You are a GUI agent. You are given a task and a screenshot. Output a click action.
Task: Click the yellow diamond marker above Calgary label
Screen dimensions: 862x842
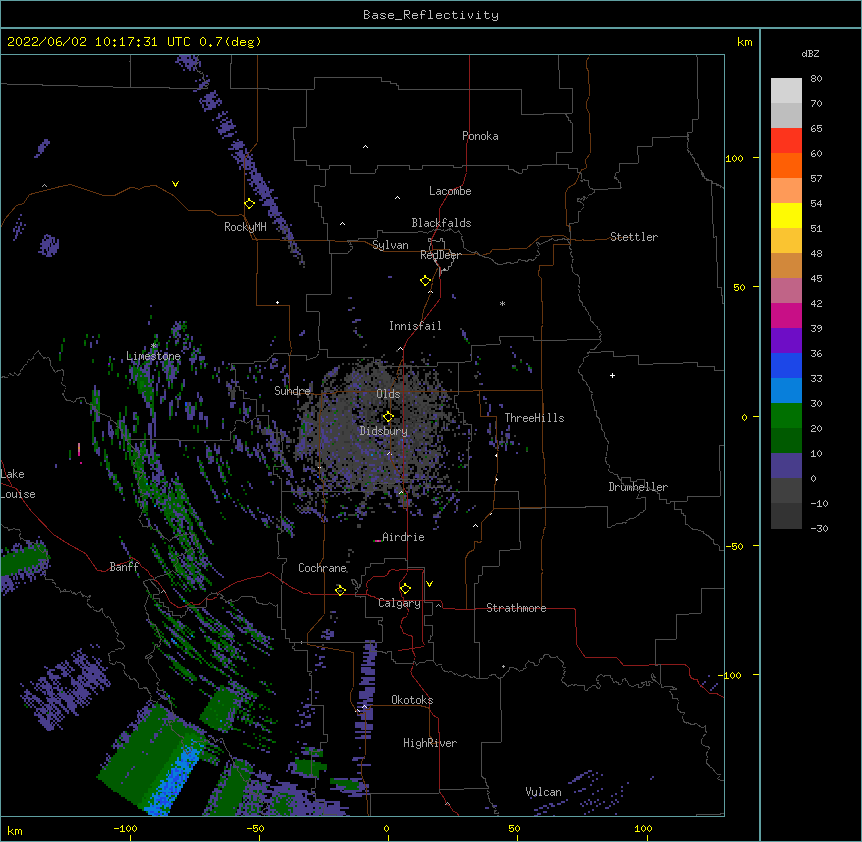[x=405, y=589]
